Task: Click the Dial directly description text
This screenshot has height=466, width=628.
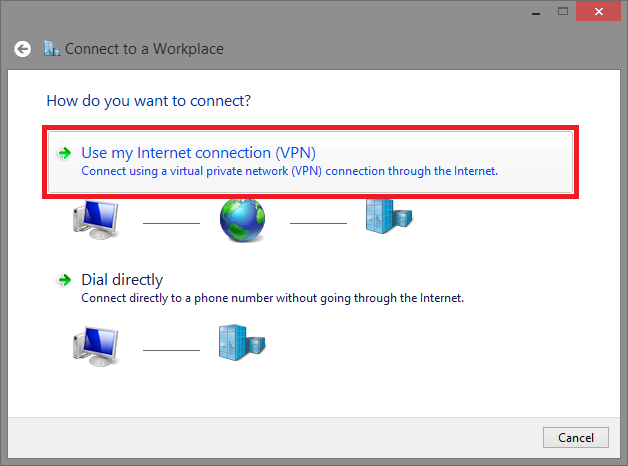Action: click(x=272, y=298)
